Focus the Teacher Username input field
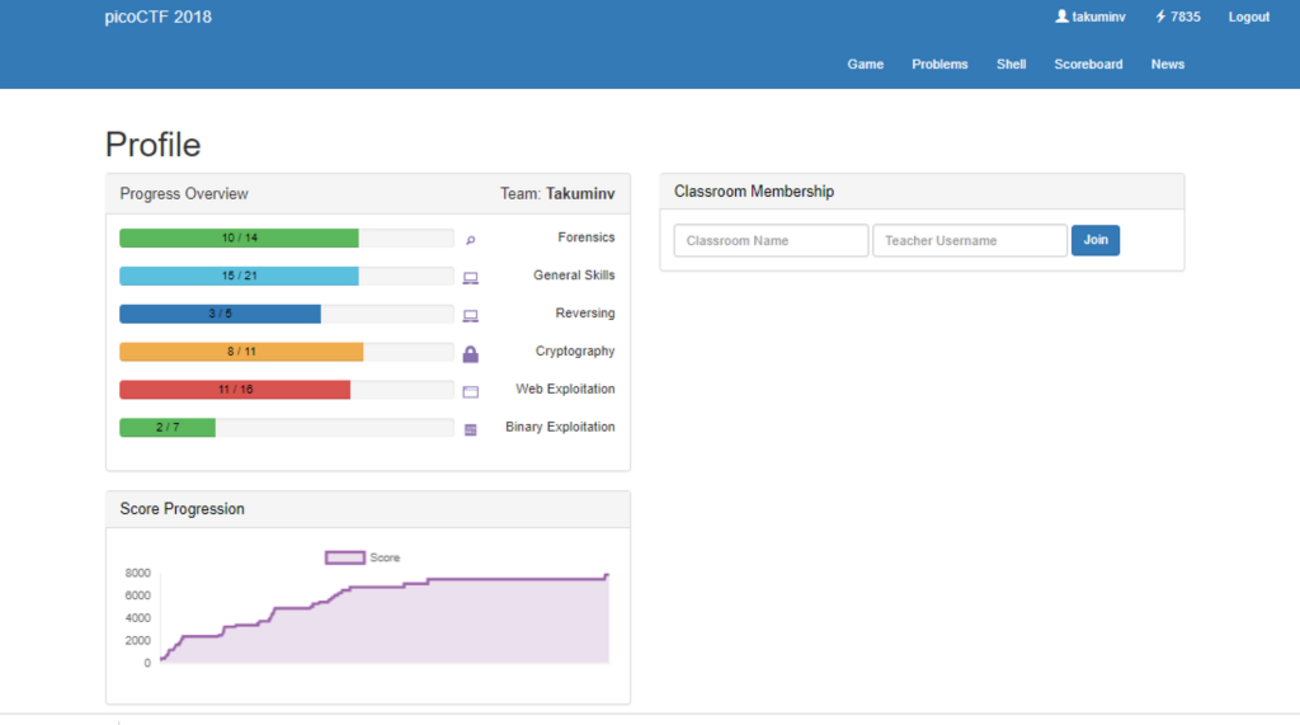This screenshot has width=1300, height=725. point(969,241)
